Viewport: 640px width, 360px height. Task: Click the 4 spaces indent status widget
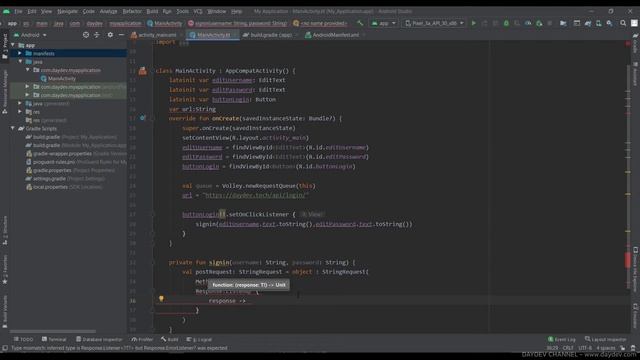point(606,348)
